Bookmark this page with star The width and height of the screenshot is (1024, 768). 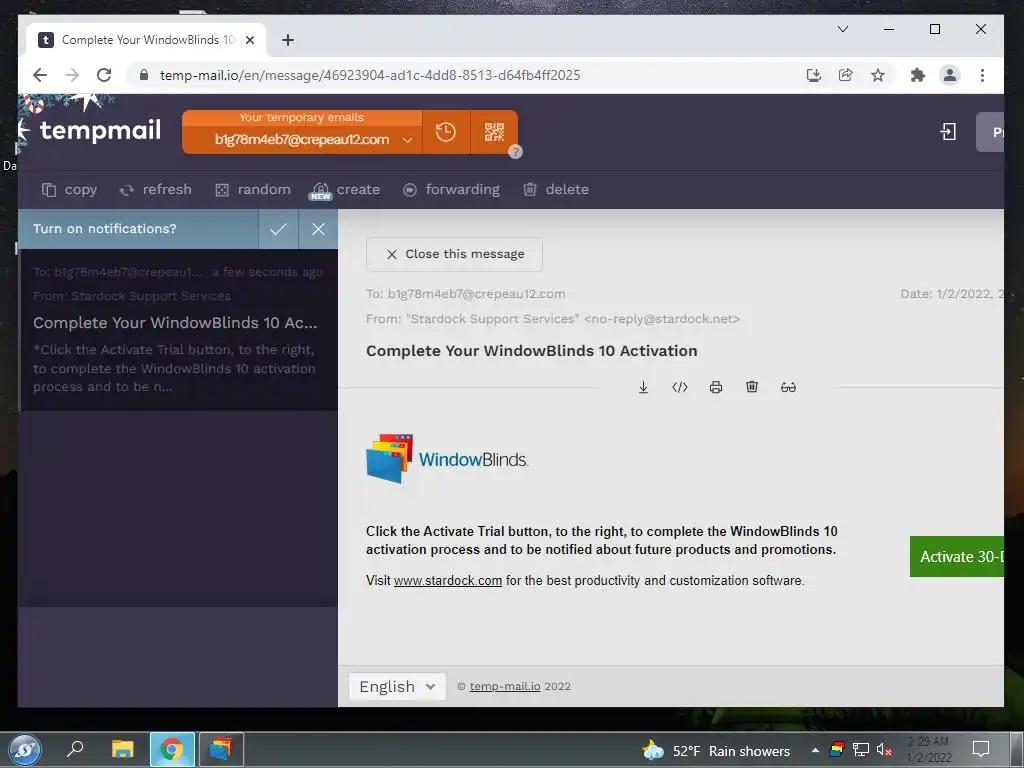pos(878,75)
